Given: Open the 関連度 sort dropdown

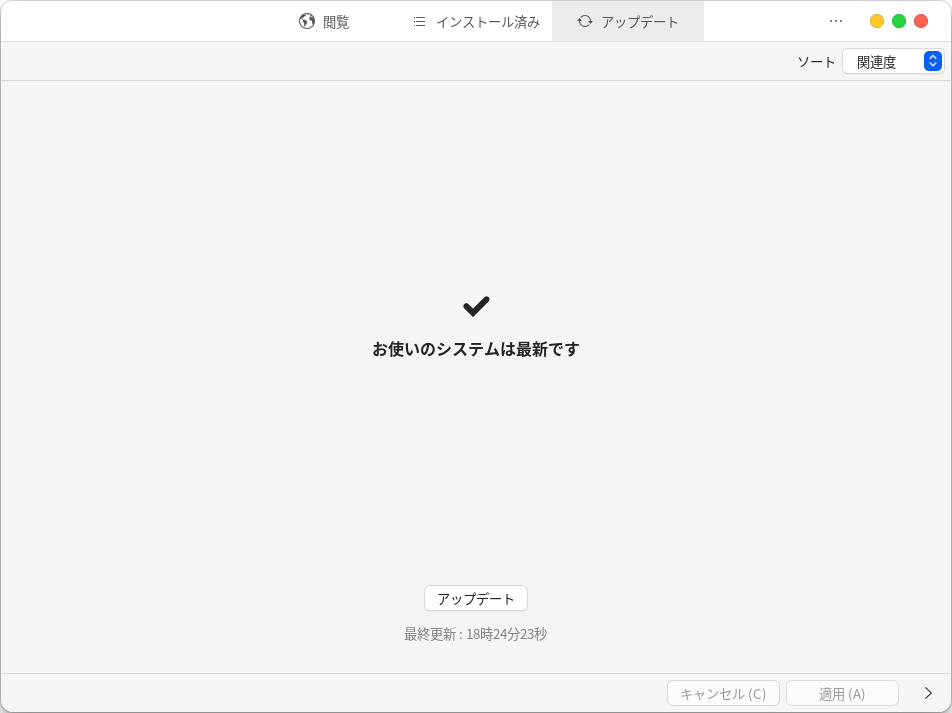Looking at the screenshot, I should point(882,62).
